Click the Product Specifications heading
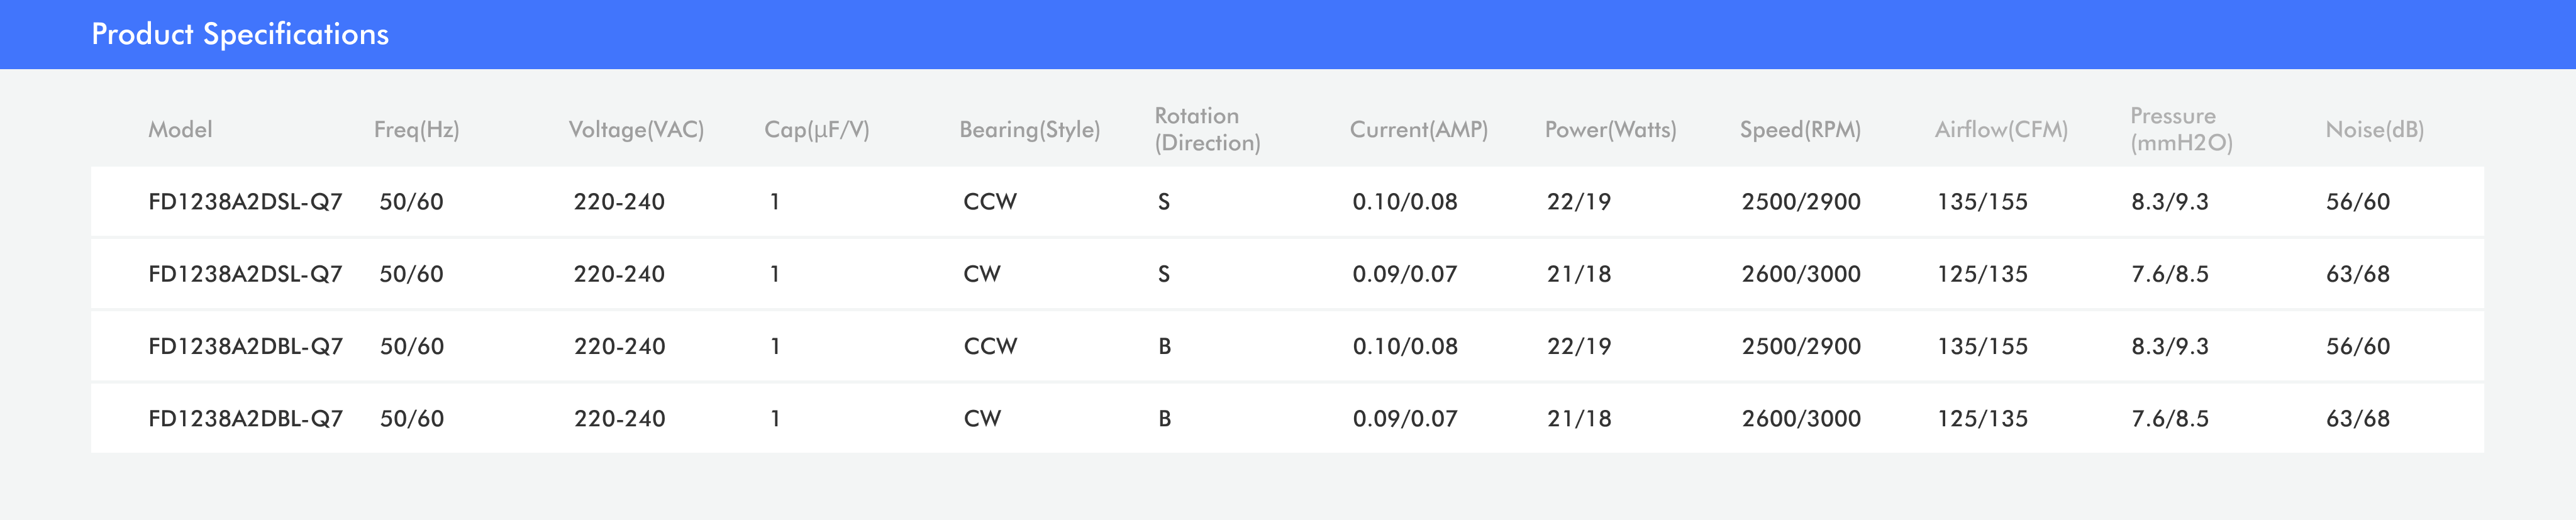This screenshot has width=2576, height=520. [240, 34]
